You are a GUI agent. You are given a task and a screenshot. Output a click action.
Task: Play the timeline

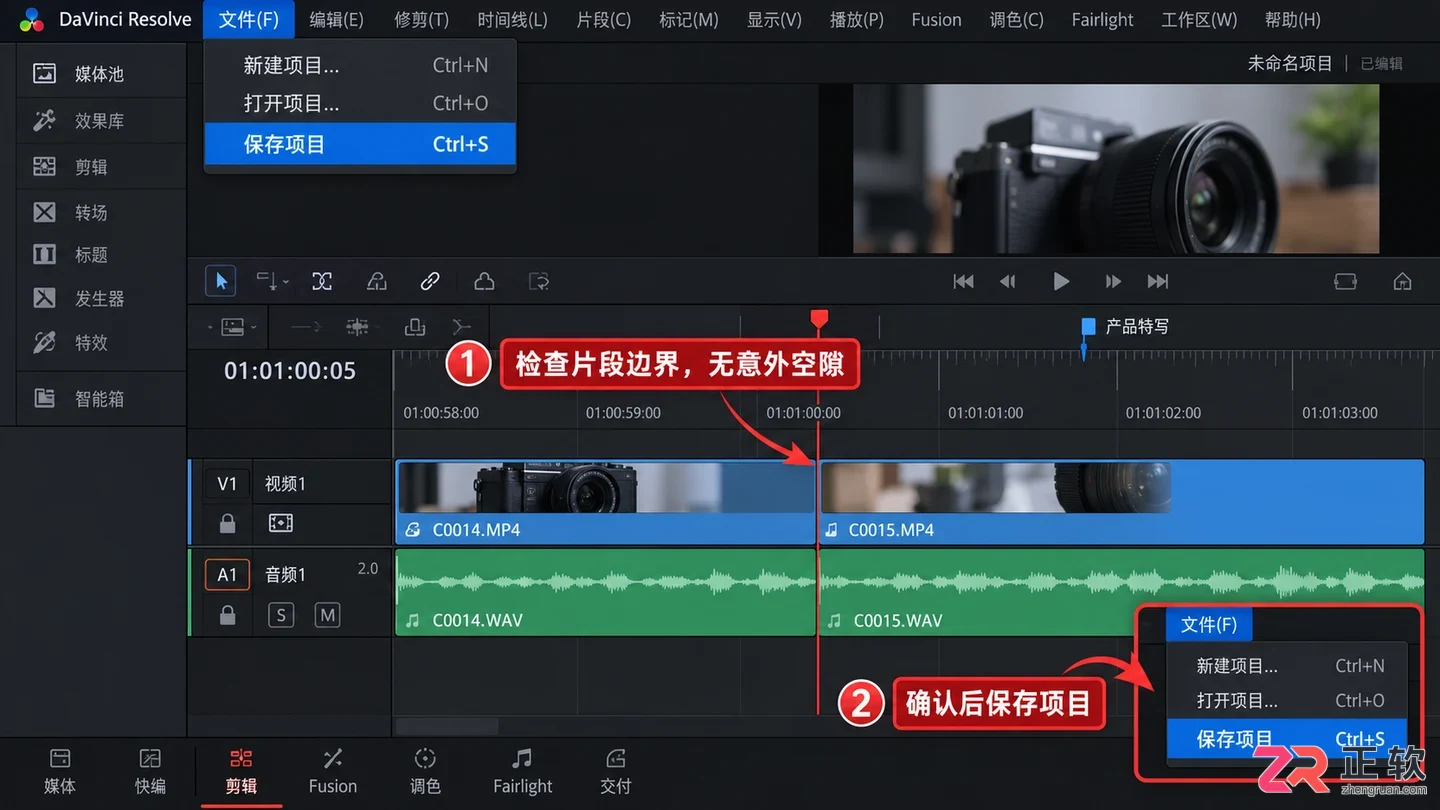coord(1061,282)
